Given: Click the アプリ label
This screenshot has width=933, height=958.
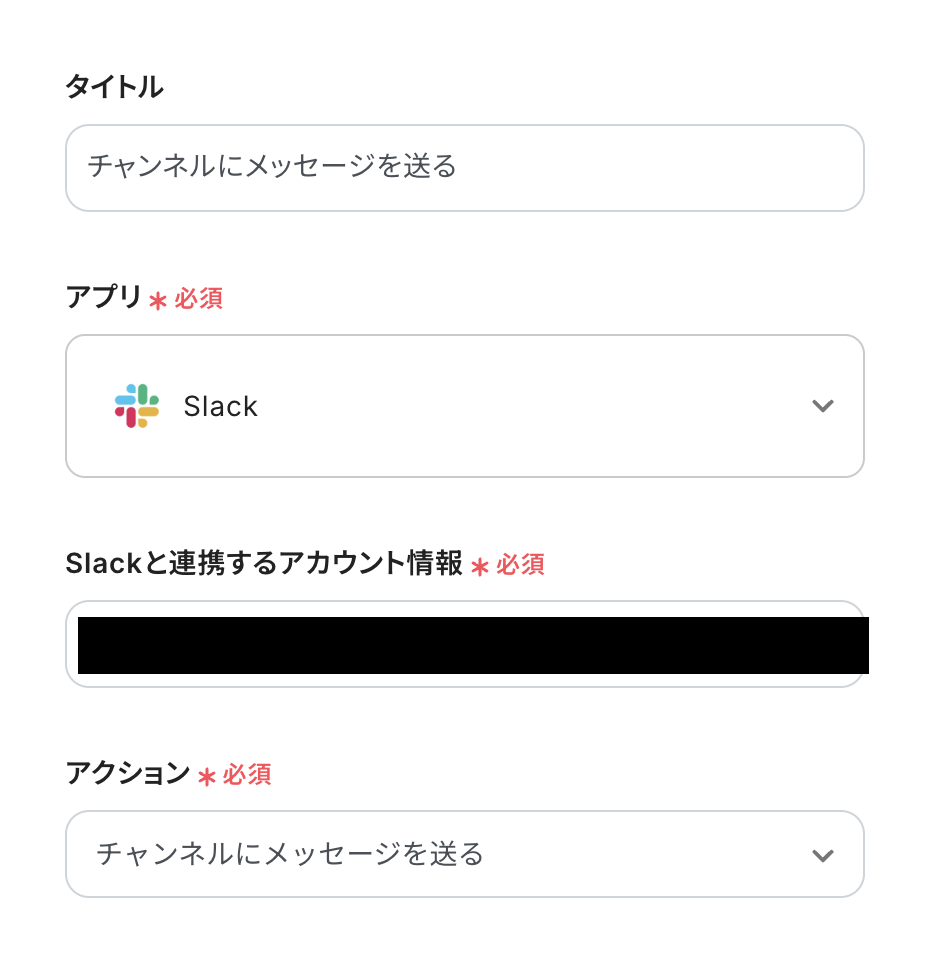Looking at the screenshot, I should (104, 297).
